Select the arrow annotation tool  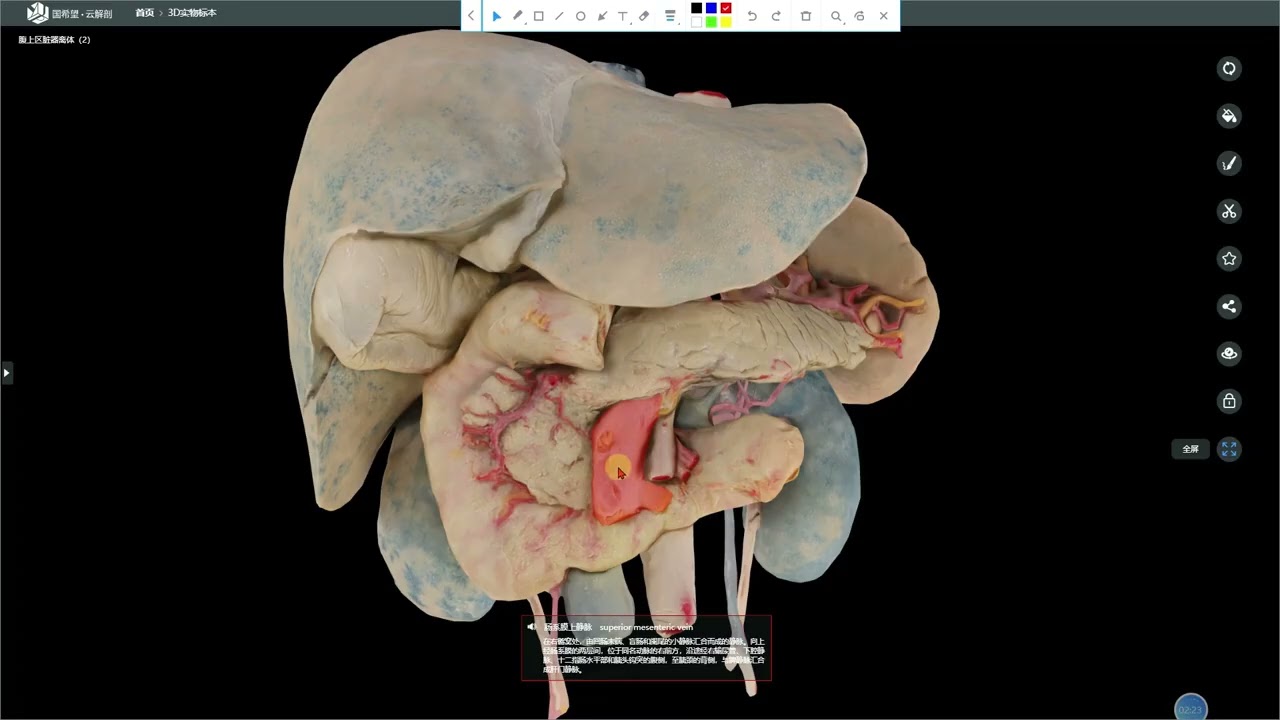(x=602, y=16)
